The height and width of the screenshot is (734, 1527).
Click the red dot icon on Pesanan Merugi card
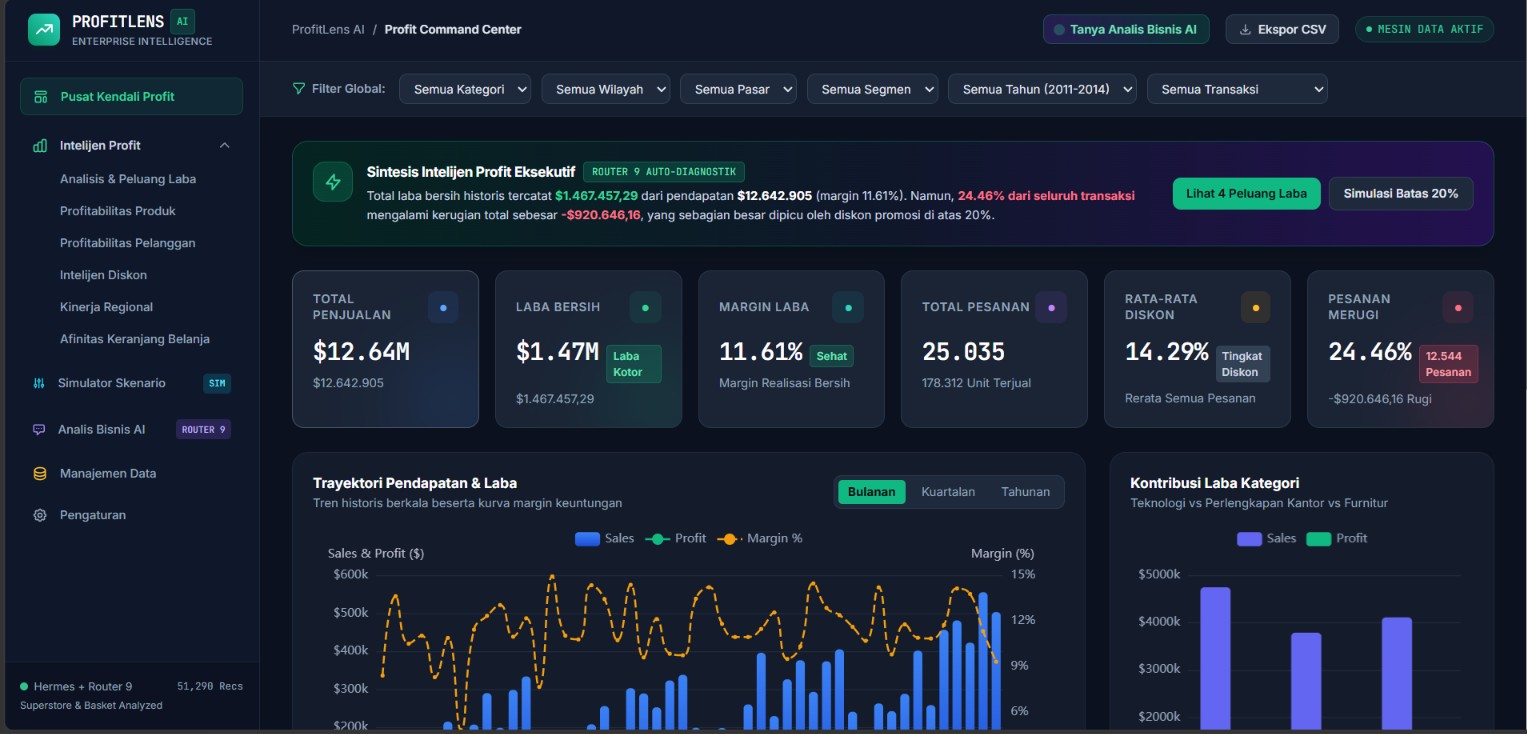(1458, 307)
